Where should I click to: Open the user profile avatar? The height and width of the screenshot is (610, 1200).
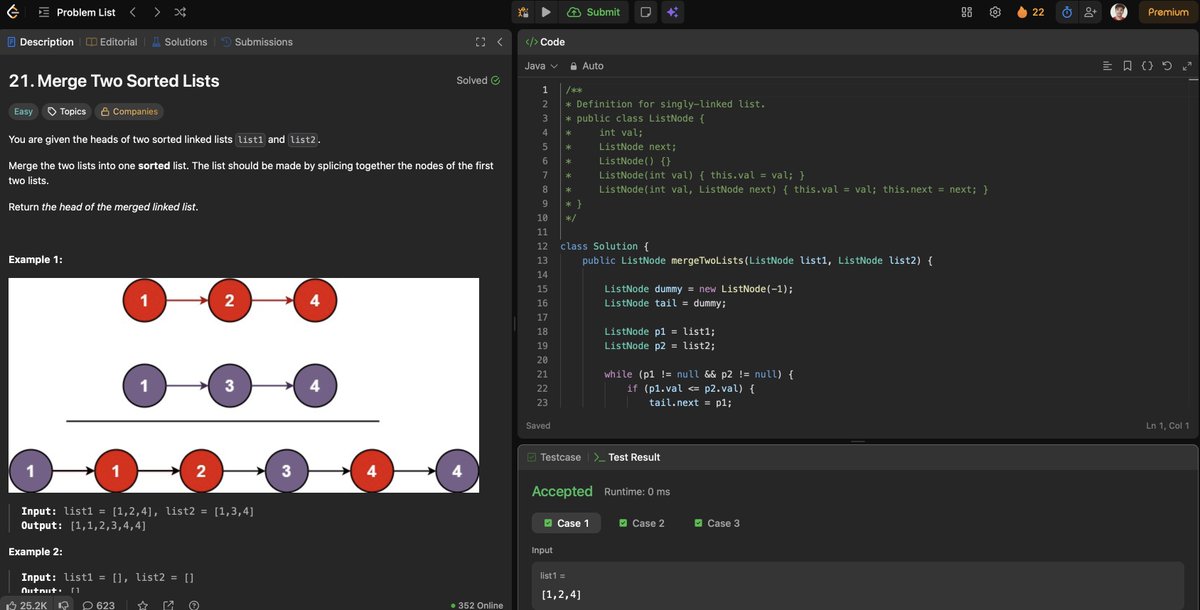(x=1119, y=12)
